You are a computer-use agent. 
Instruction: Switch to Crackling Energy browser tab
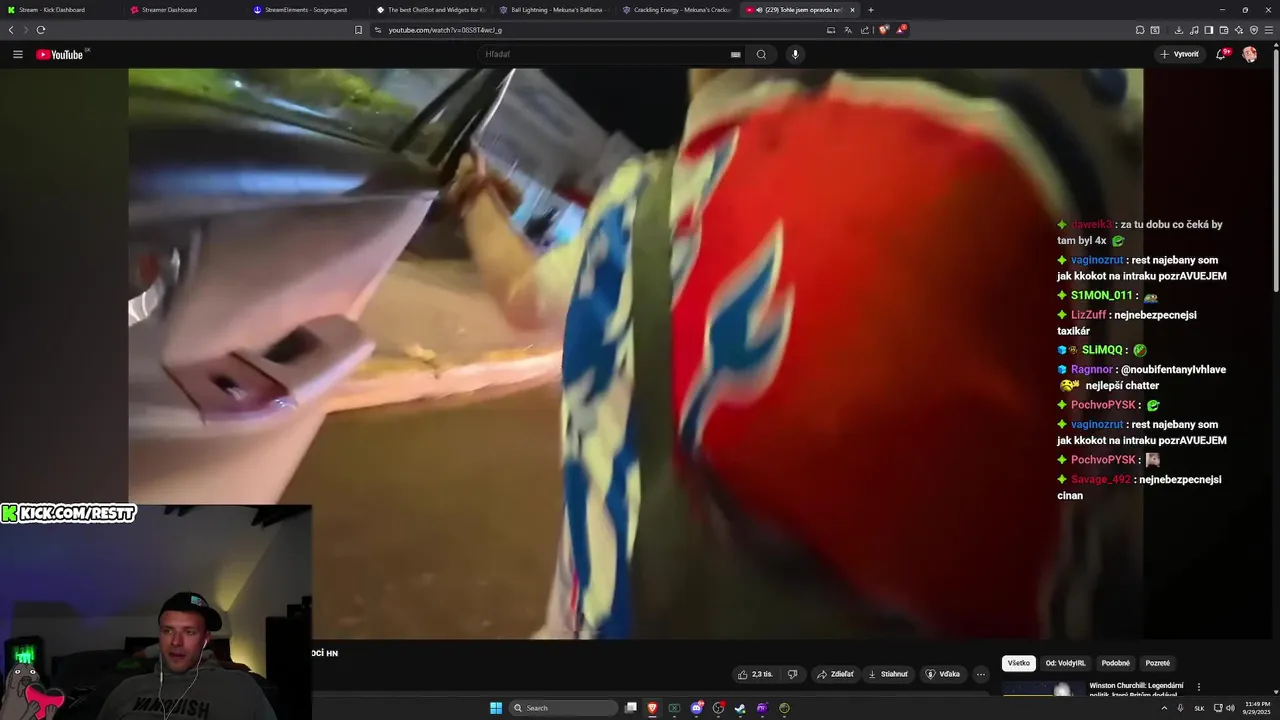point(678,10)
